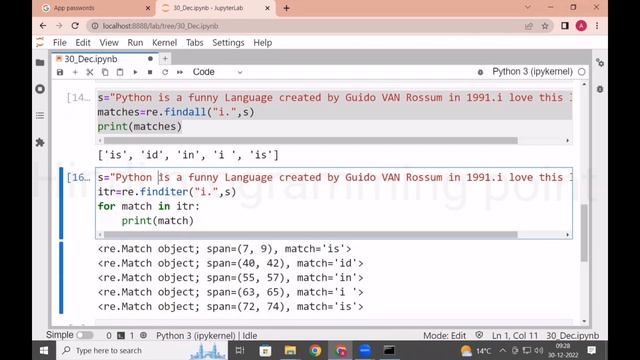Open the debugger bug icon in the right sidebar
The height and width of the screenshot is (360, 640).
click(600, 89)
